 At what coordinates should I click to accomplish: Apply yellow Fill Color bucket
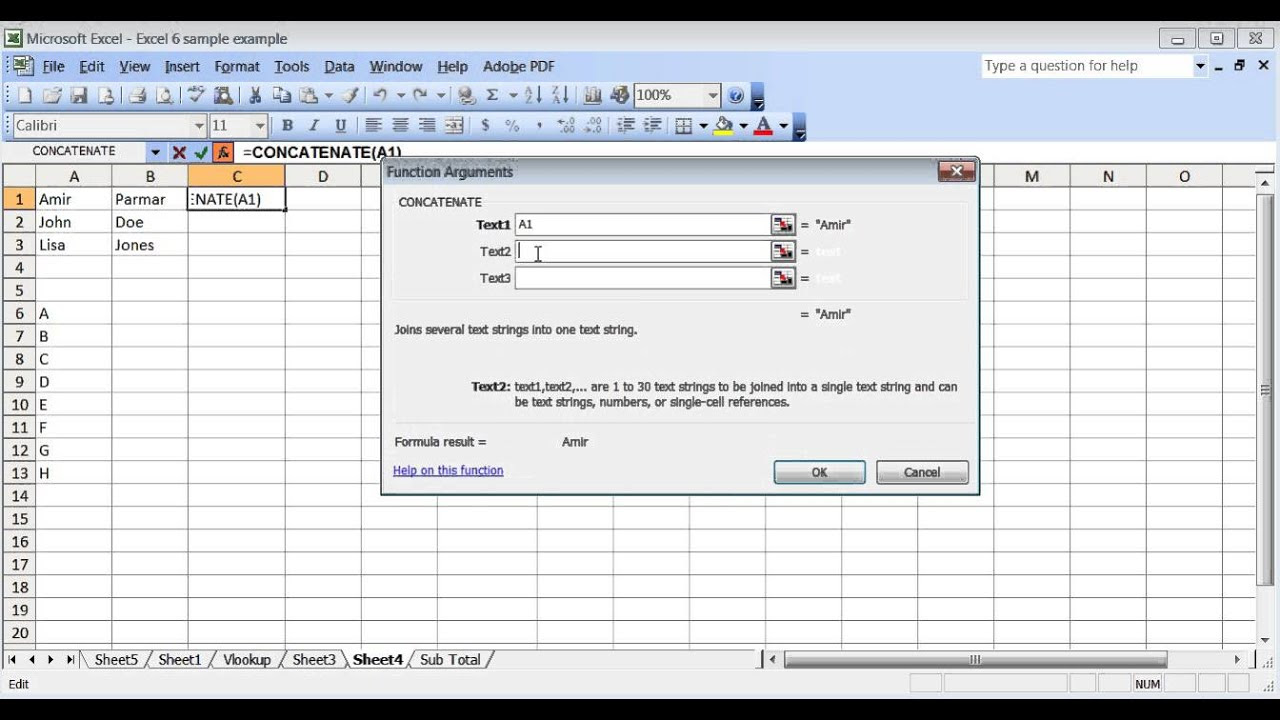point(724,126)
